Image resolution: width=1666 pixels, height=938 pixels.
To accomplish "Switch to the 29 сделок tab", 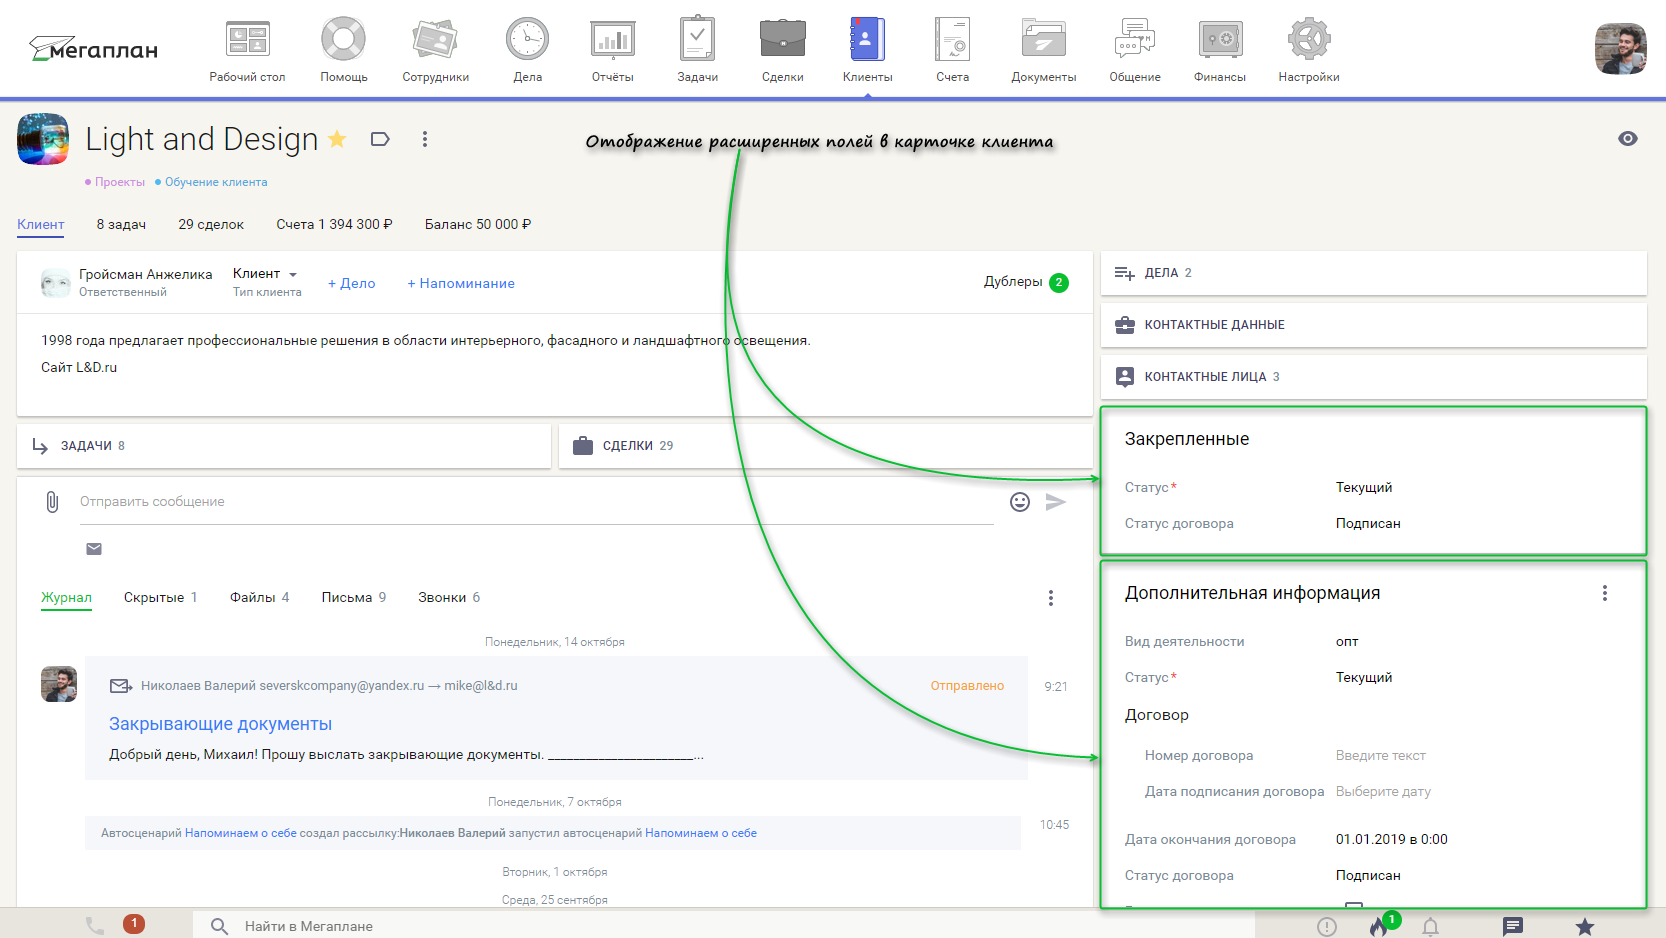I will [211, 224].
